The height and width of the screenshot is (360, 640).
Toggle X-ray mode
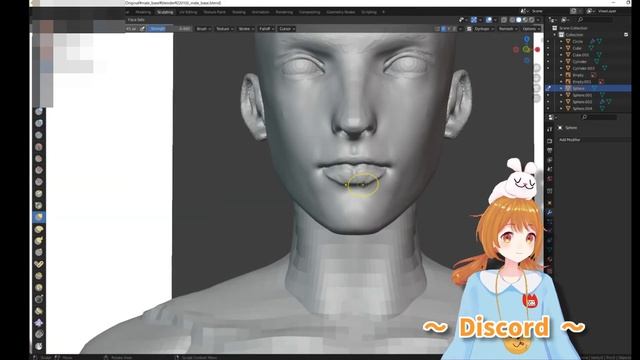[x=504, y=20]
